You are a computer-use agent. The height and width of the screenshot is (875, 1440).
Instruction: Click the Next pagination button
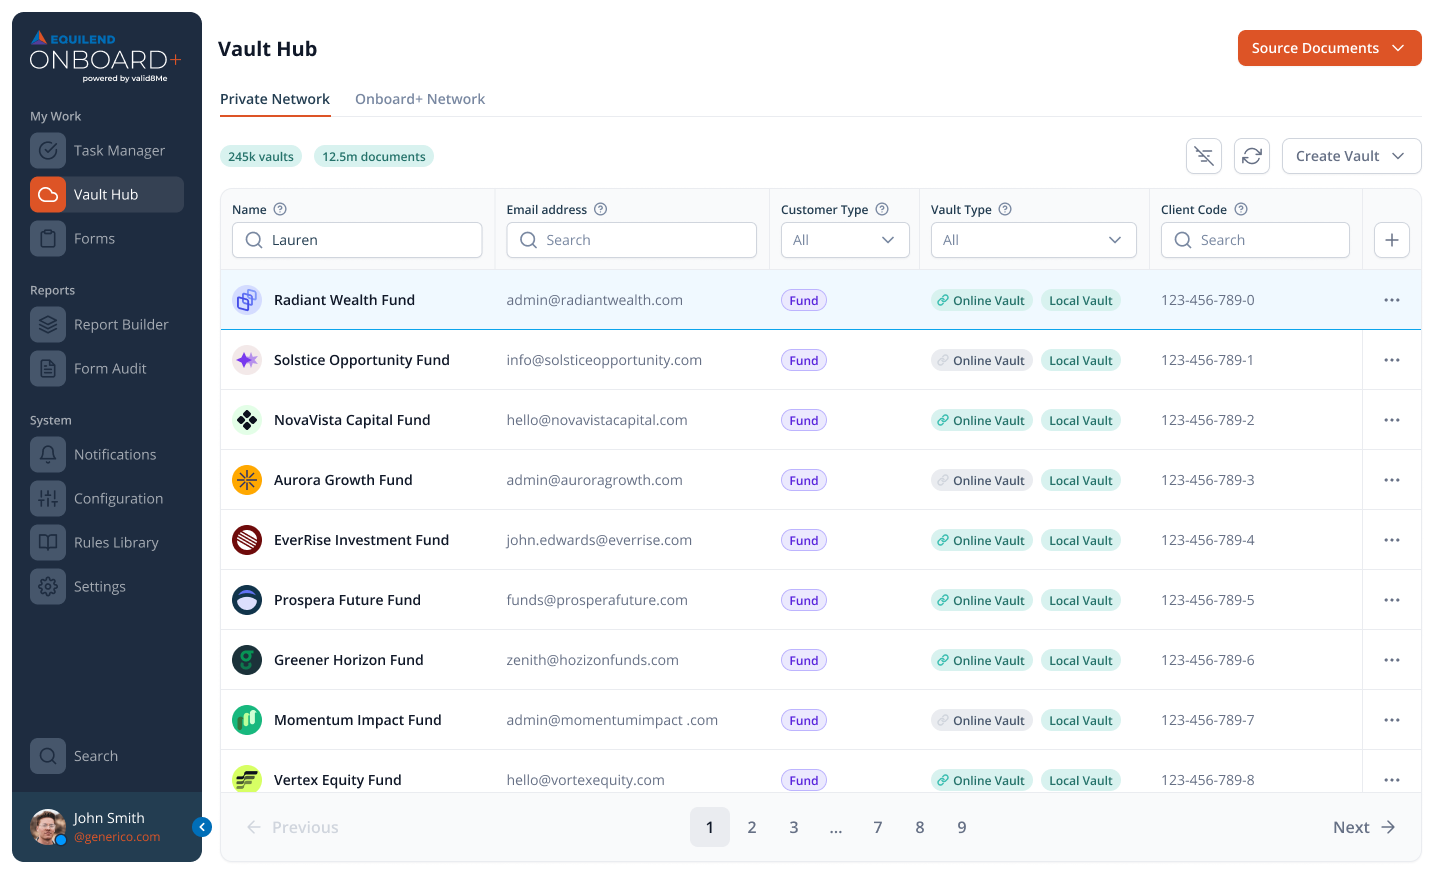pos(1363,827)
